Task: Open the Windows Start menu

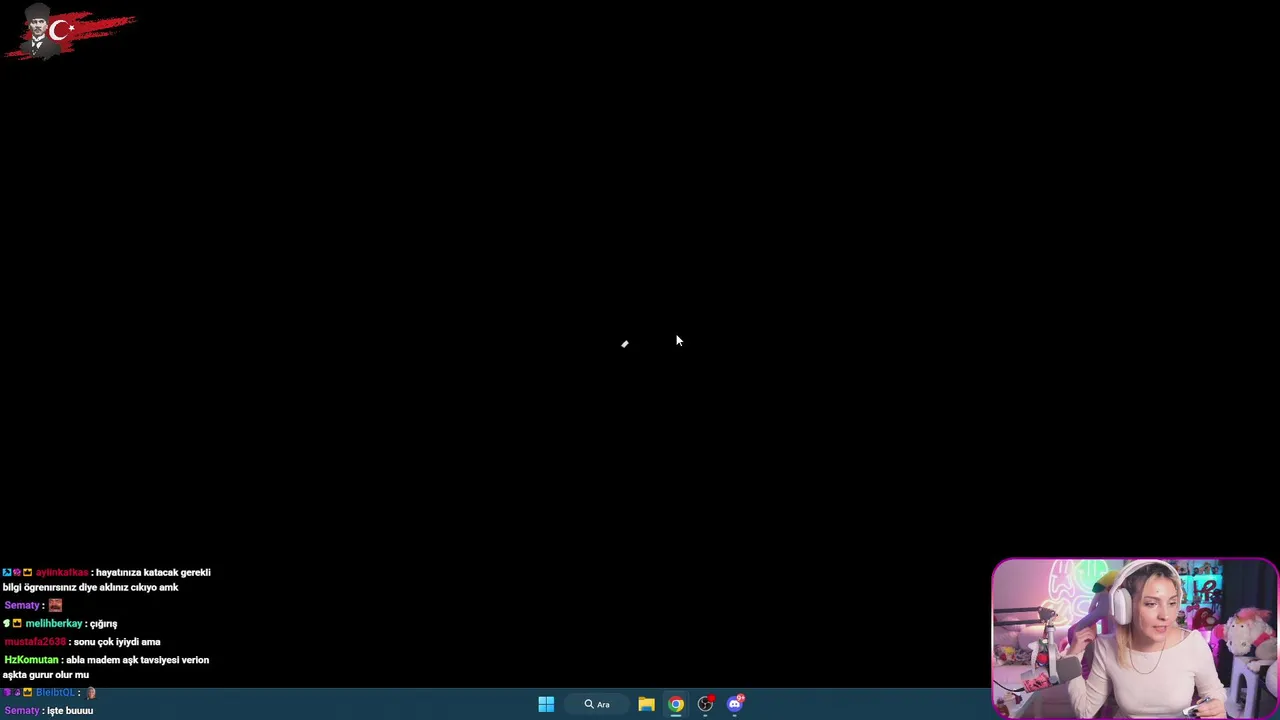Action: coord(546,704)
